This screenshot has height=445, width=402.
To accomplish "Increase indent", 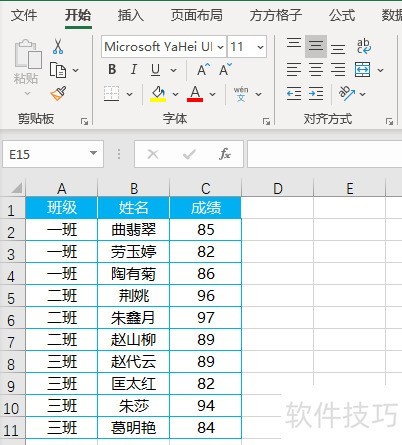I will point(316,94).
